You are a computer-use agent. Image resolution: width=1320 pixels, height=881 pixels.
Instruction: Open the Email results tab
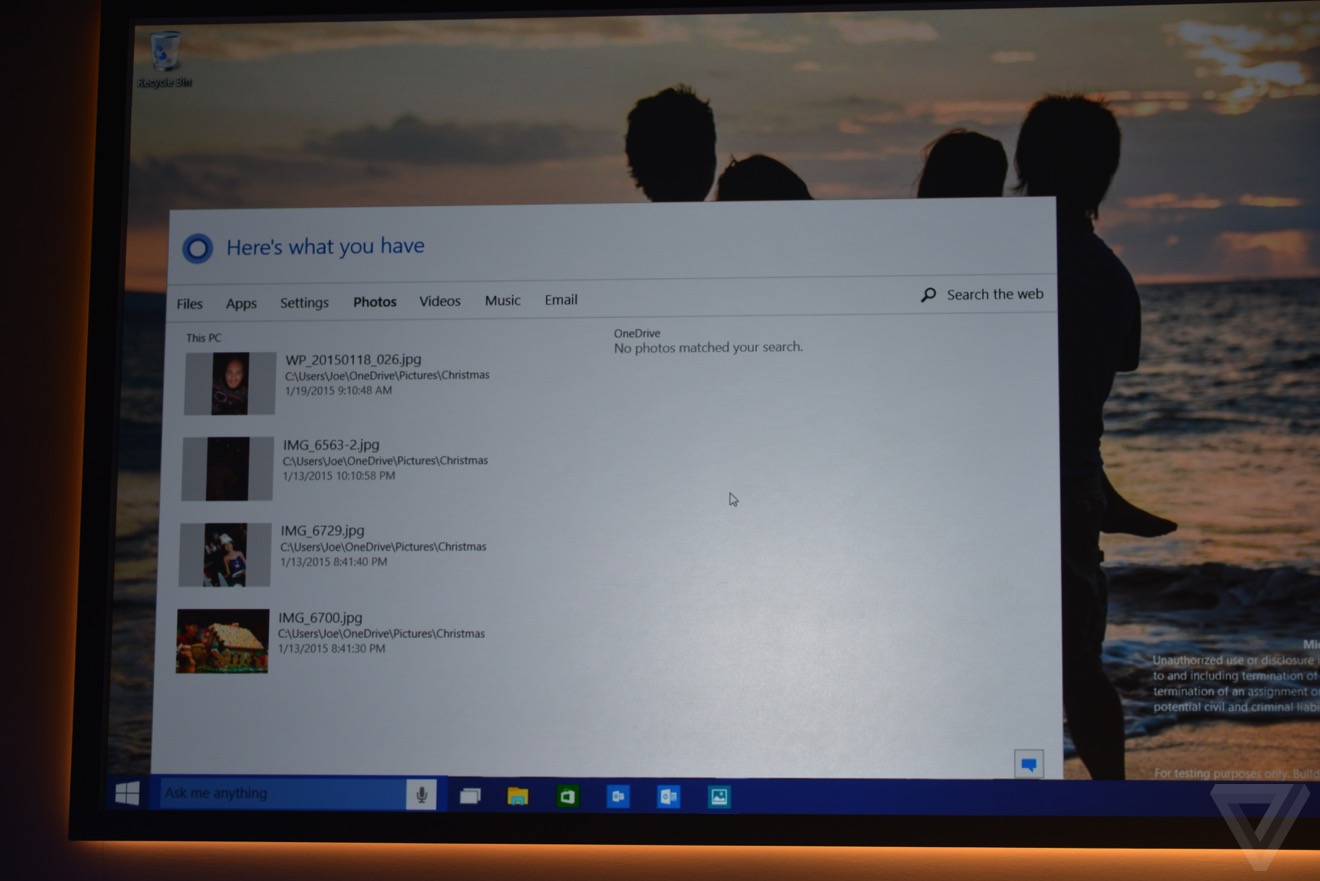[560, 300]
